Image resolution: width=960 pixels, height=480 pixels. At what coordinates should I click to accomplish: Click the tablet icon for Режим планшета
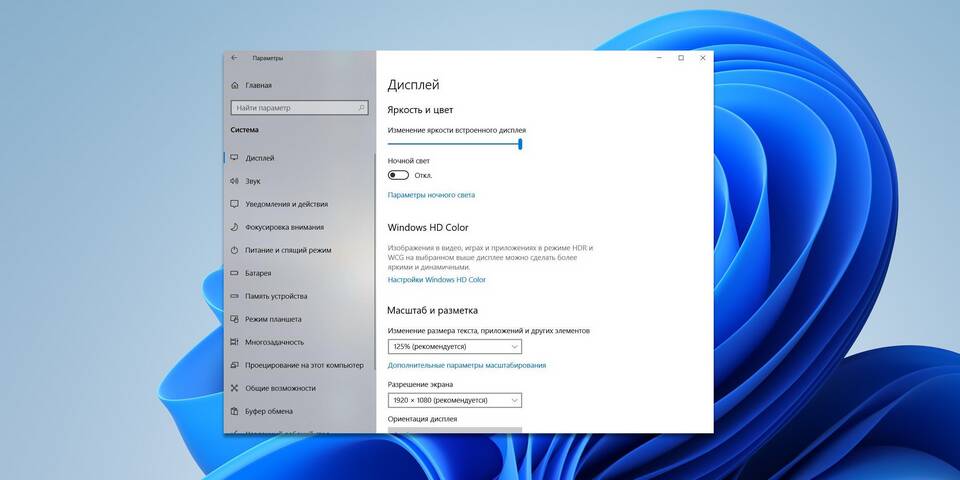[x=235, y=319]
